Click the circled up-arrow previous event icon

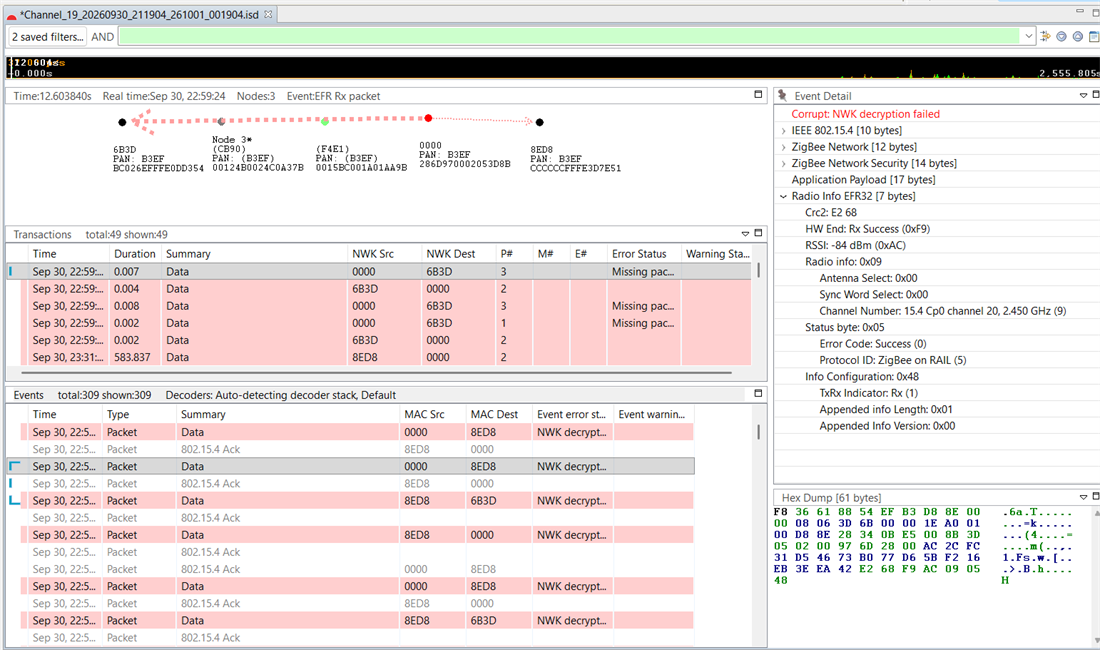pyautogui.click(x=1078, y=36)
